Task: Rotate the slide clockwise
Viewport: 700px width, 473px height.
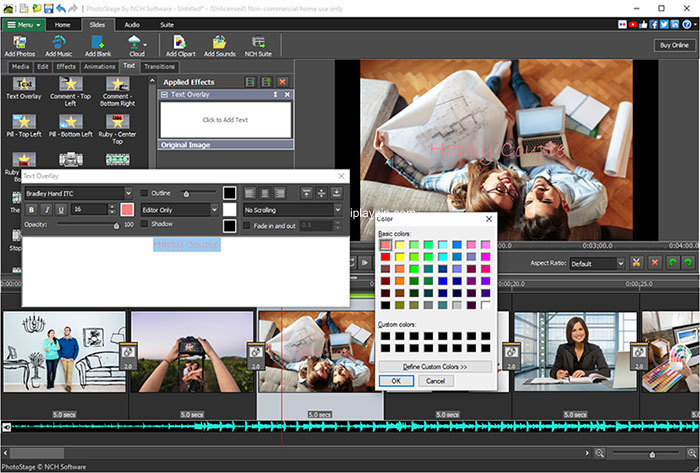Action: [688, 263]
